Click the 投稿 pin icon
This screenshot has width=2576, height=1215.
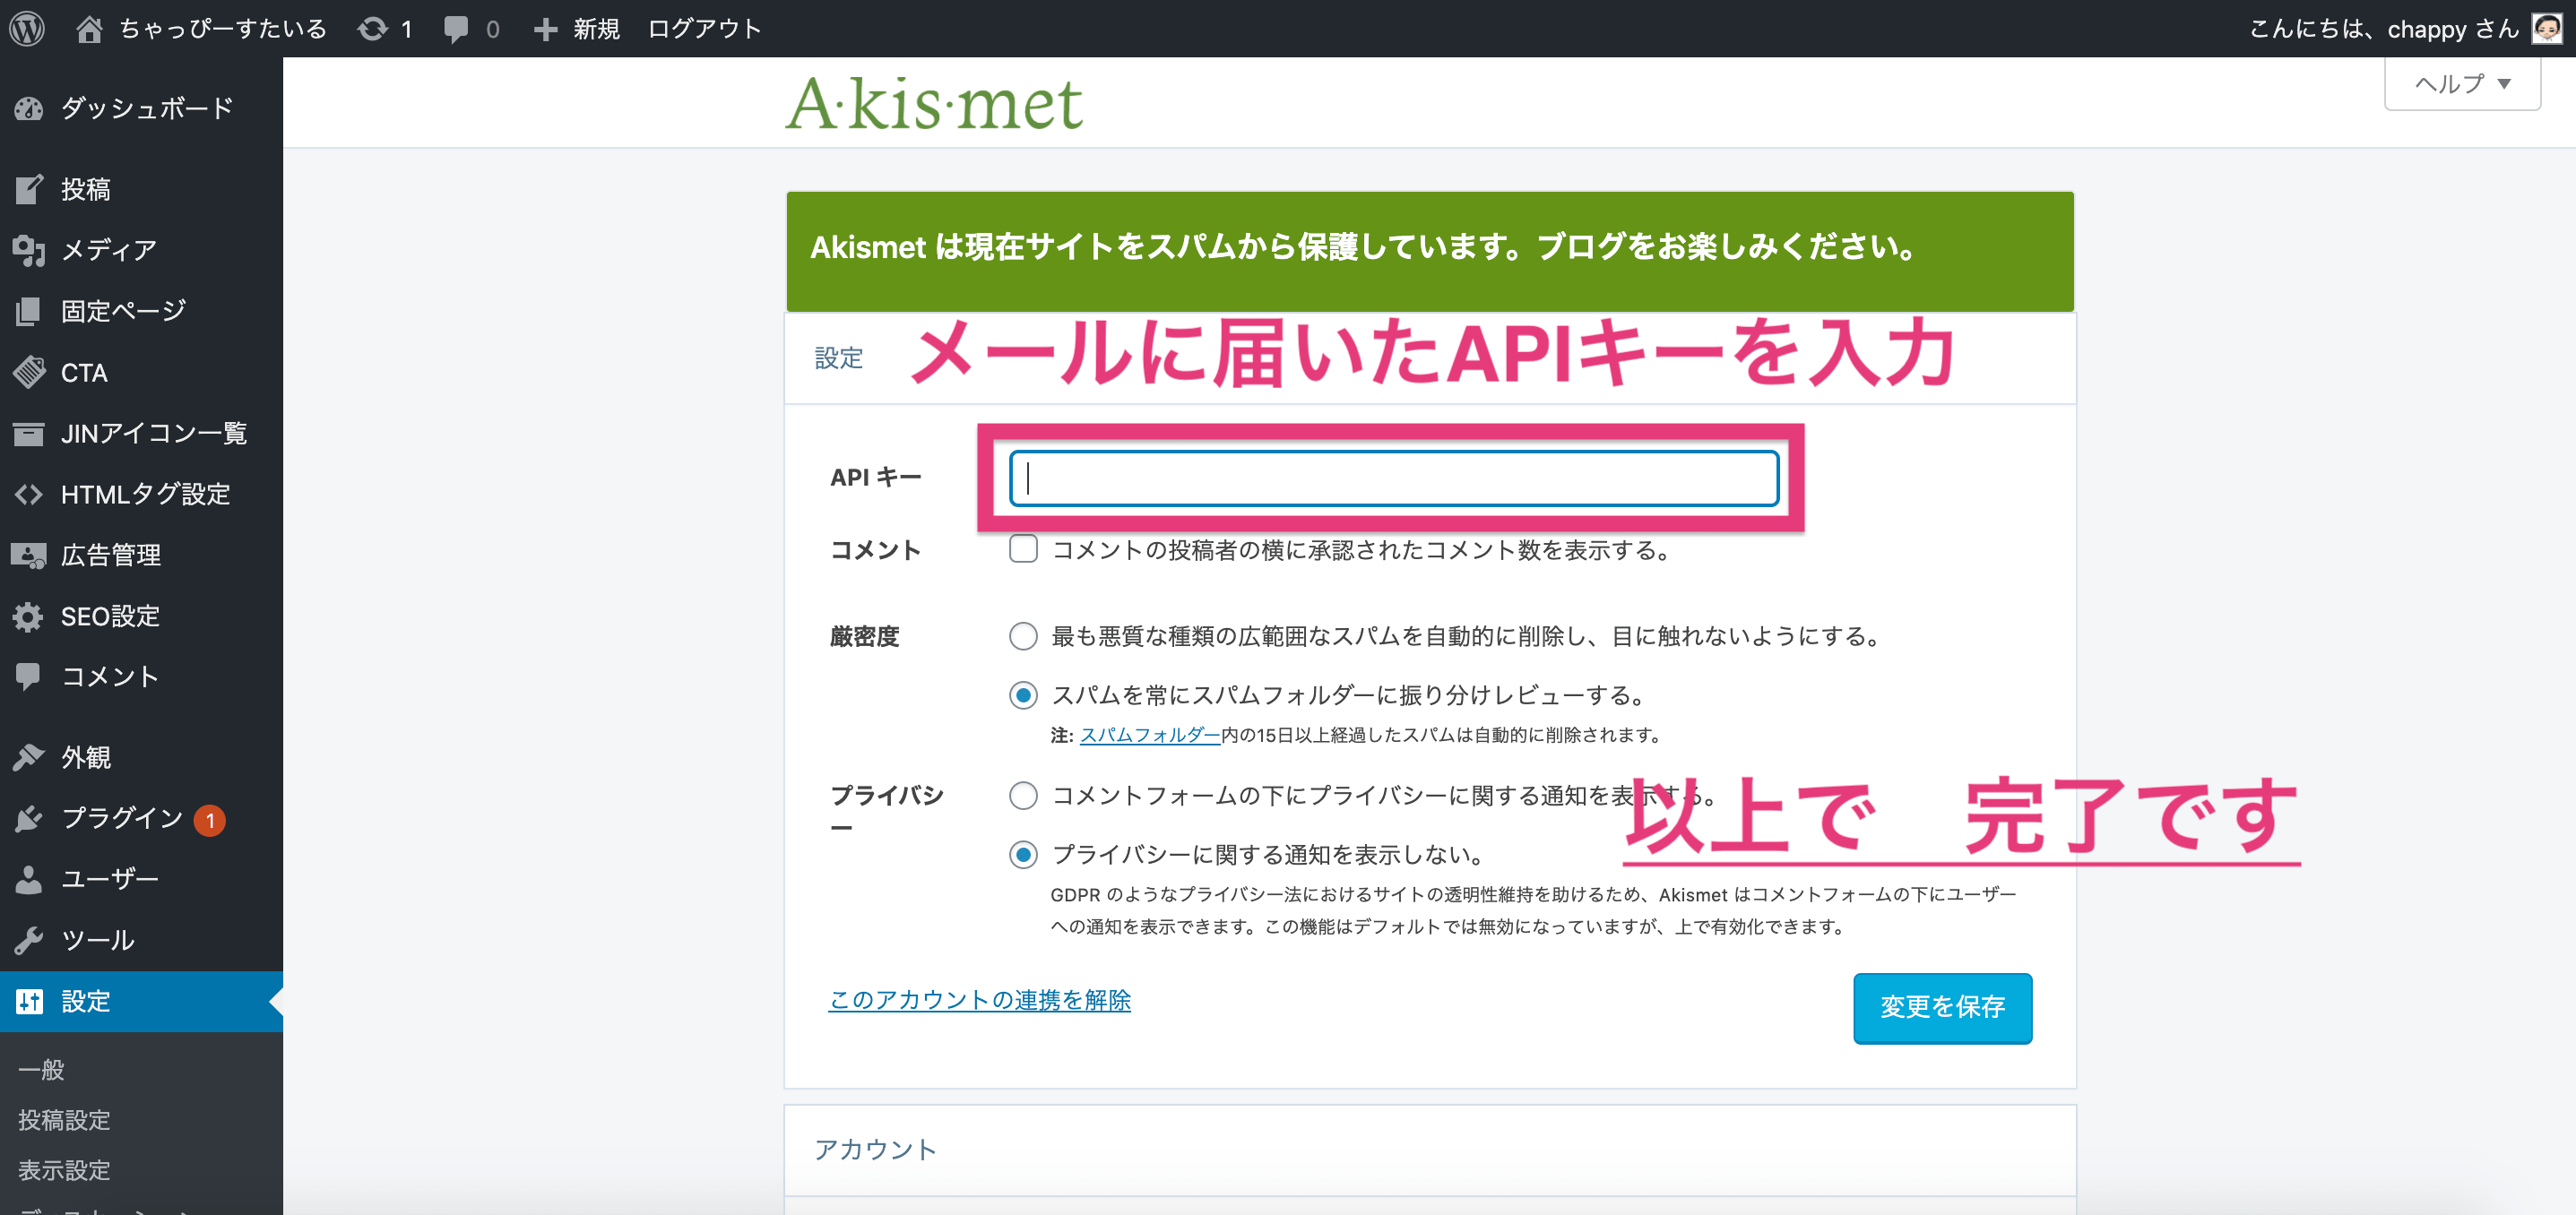pyautogui.click(x=29, y=189)
